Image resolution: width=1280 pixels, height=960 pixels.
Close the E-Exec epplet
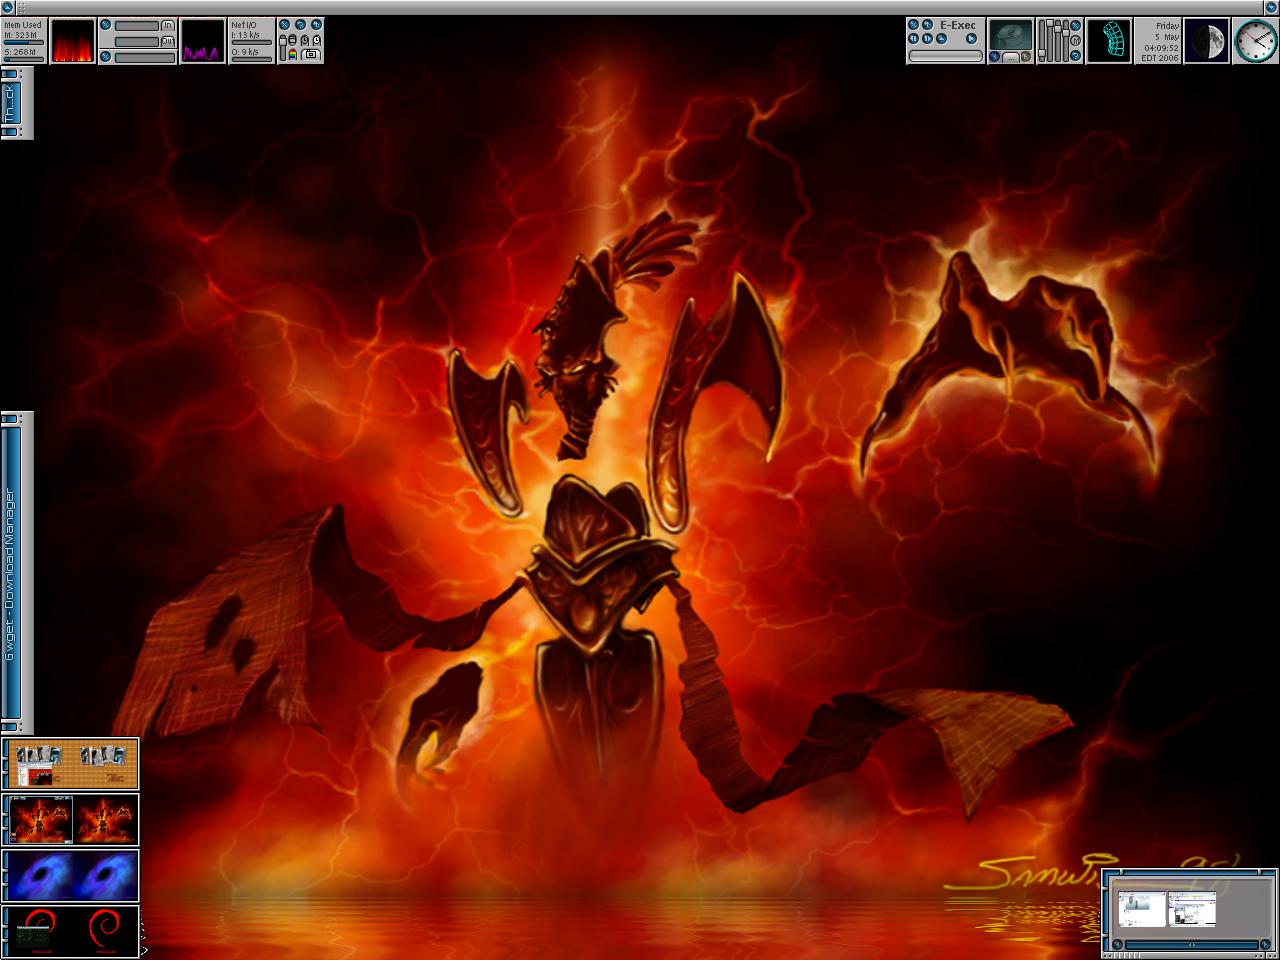913,25
